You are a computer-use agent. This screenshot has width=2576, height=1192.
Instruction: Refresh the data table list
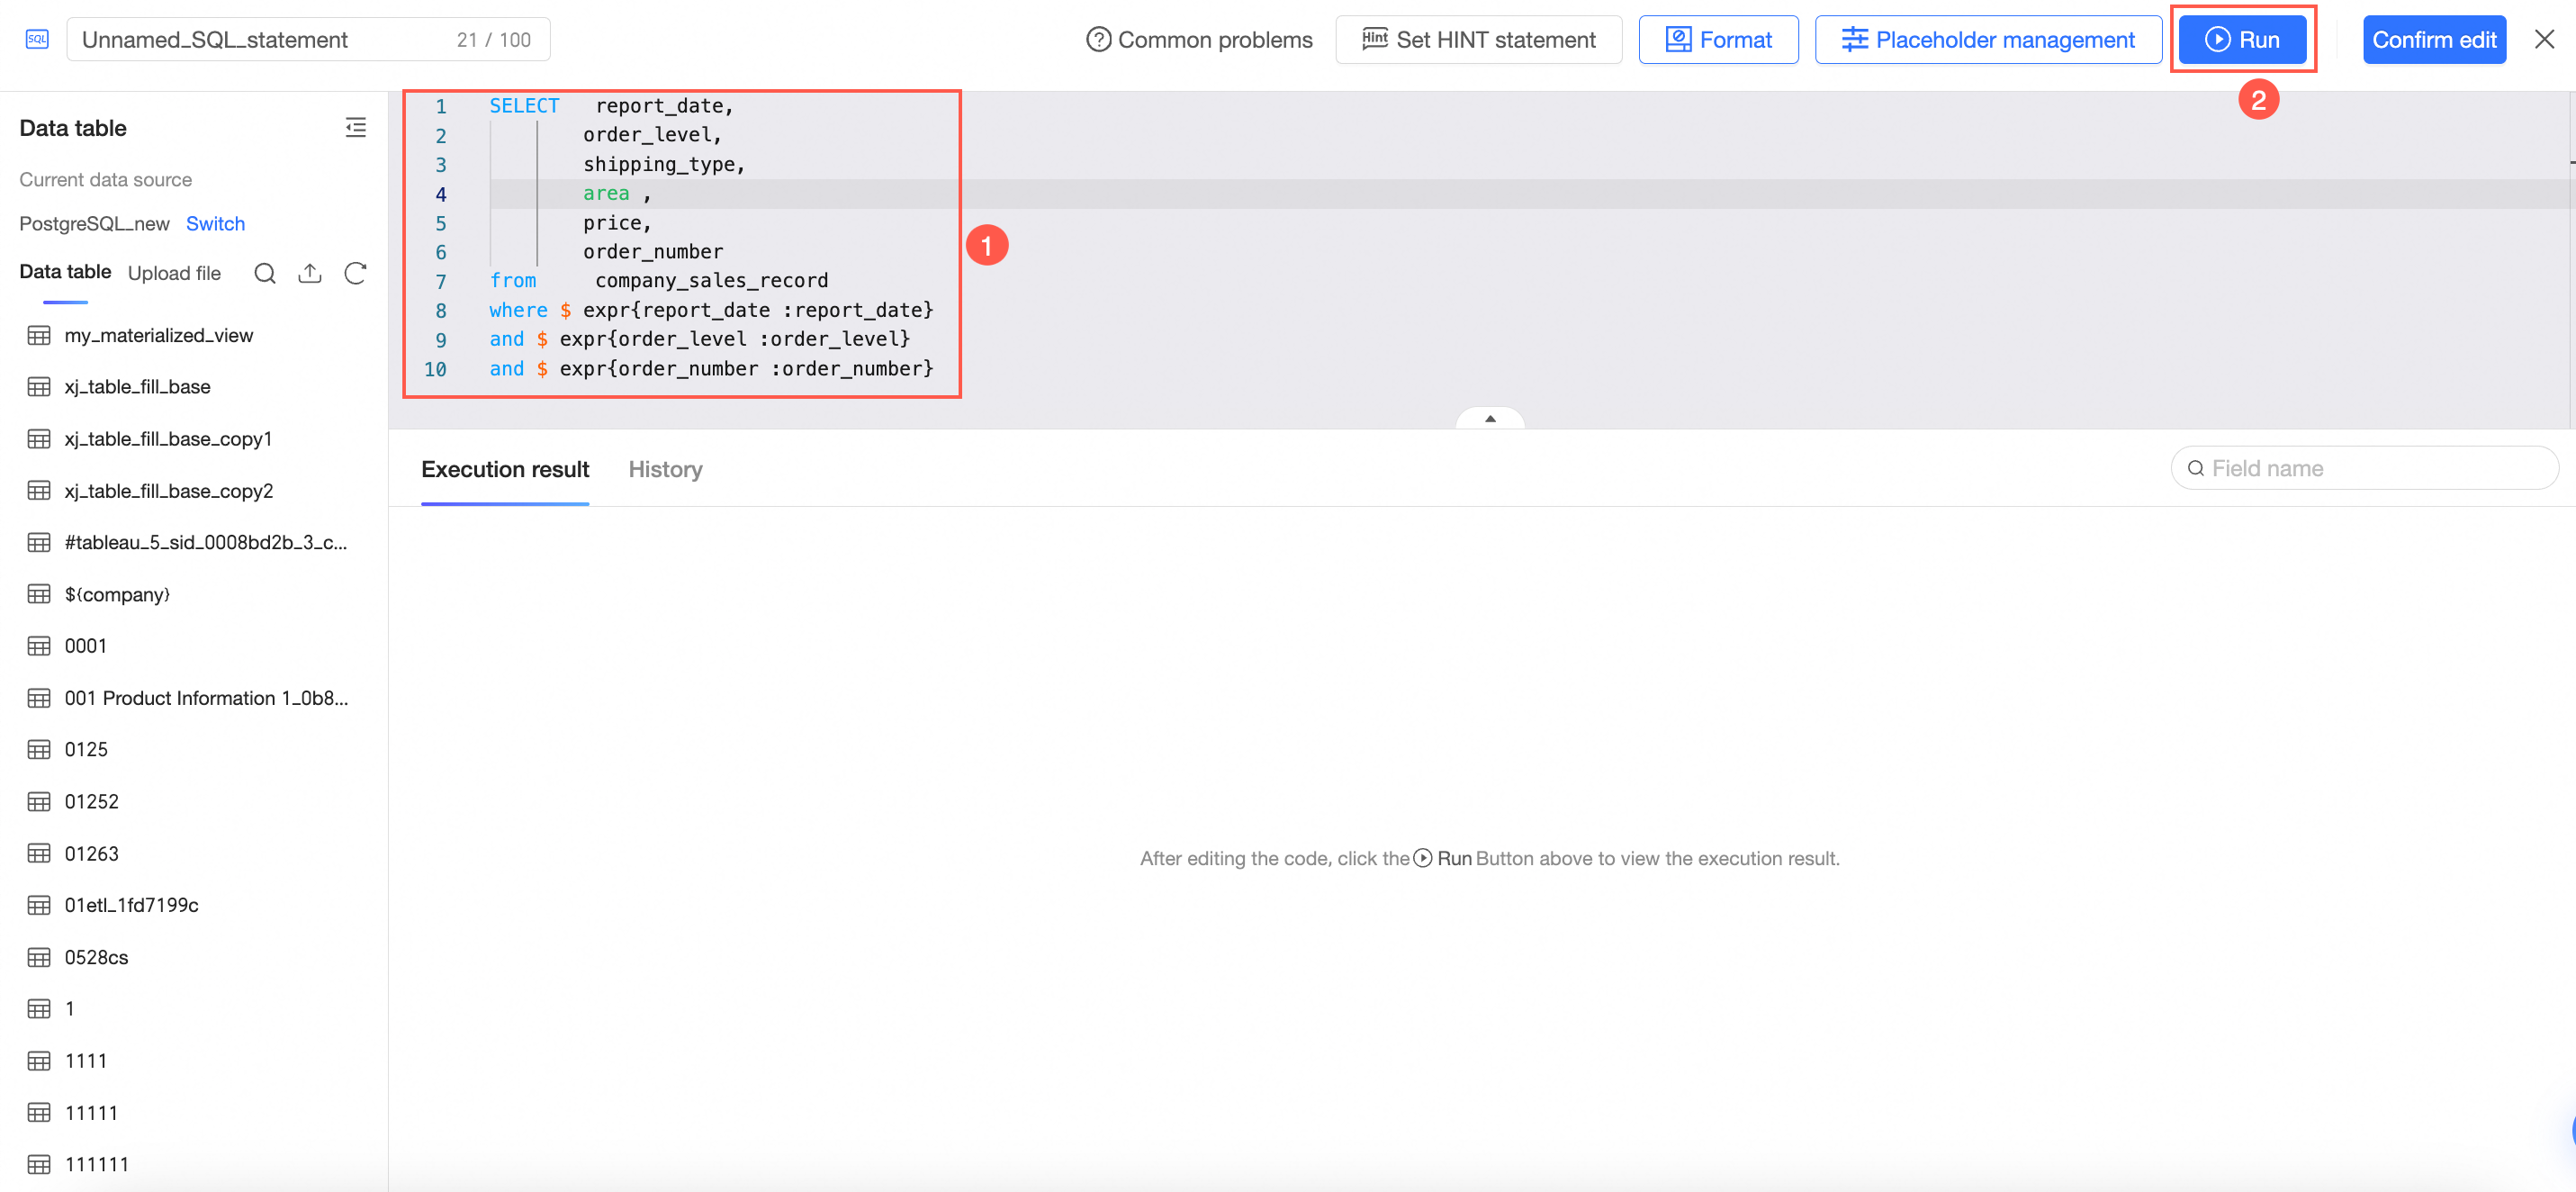[355, 273]
